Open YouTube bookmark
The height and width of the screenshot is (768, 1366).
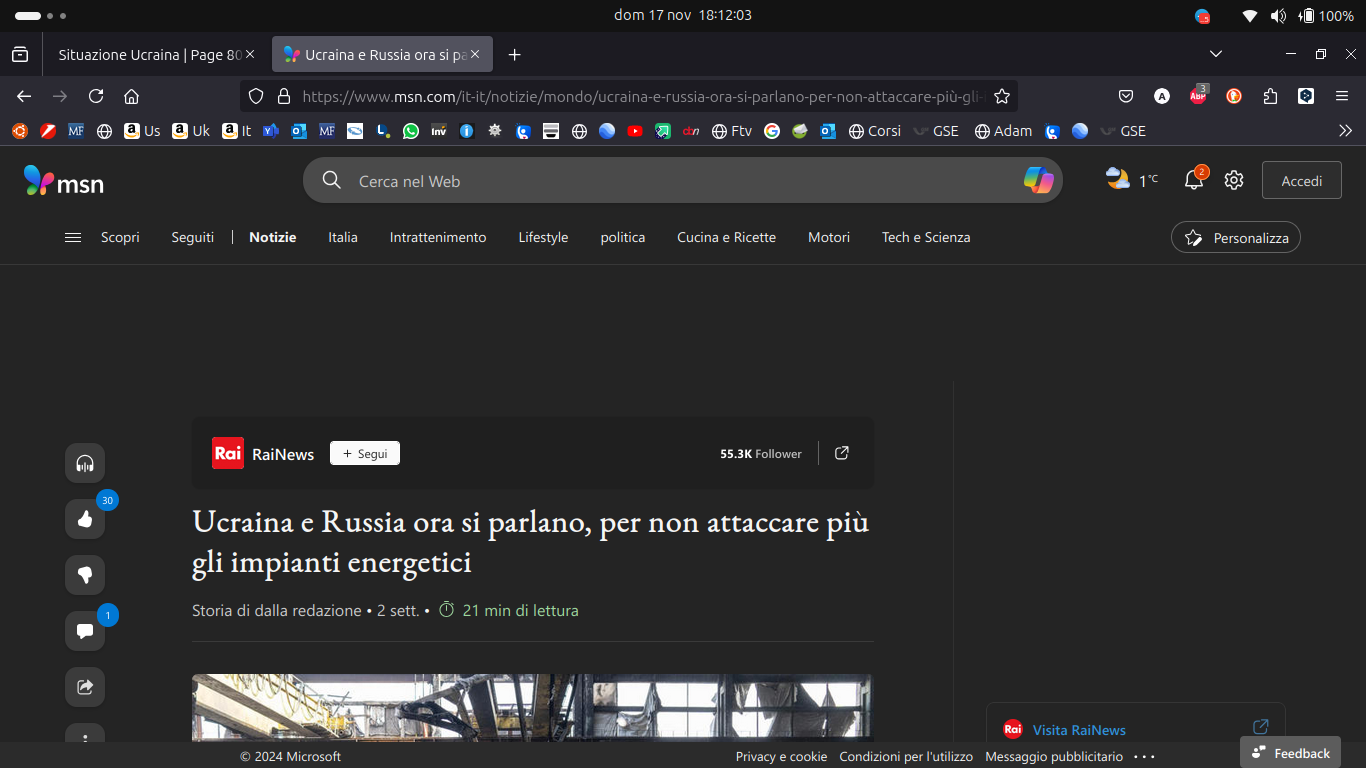pyautogui.click(x=635, y=131)
